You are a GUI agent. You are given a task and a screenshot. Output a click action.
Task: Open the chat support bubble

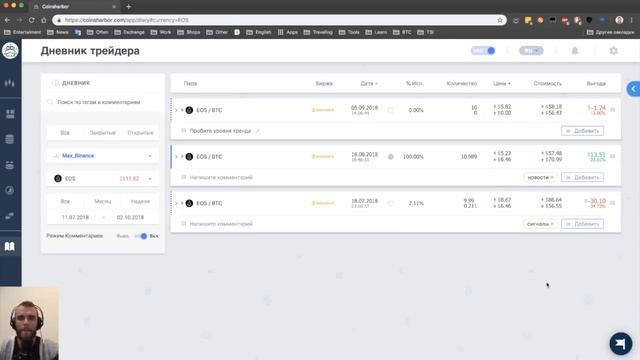[x=621, y=343]
